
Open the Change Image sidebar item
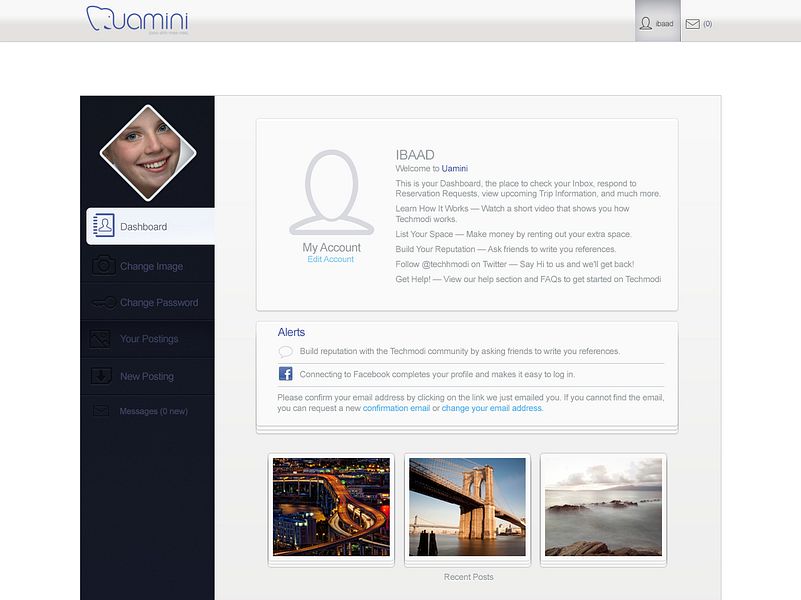coord(148,266)
